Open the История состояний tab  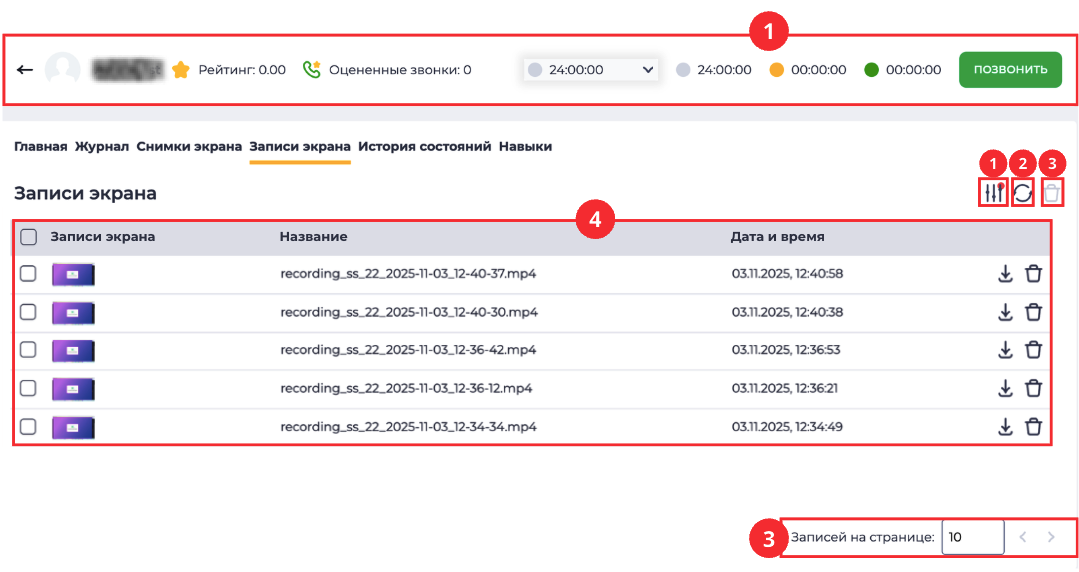coord(425,147)
